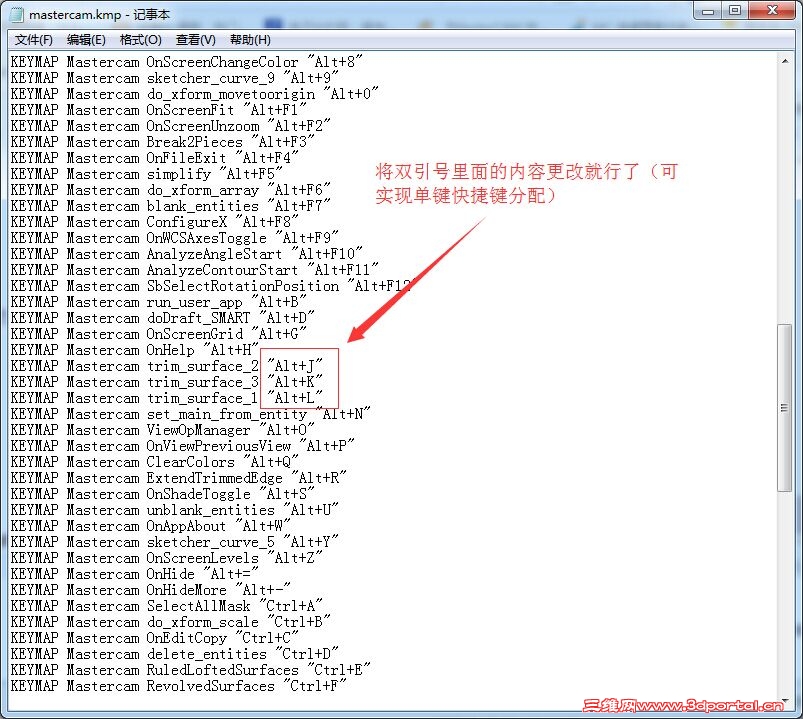
Task: Click the OnScreenFit "Alt+F1" line
Action: tap(159, 110)
